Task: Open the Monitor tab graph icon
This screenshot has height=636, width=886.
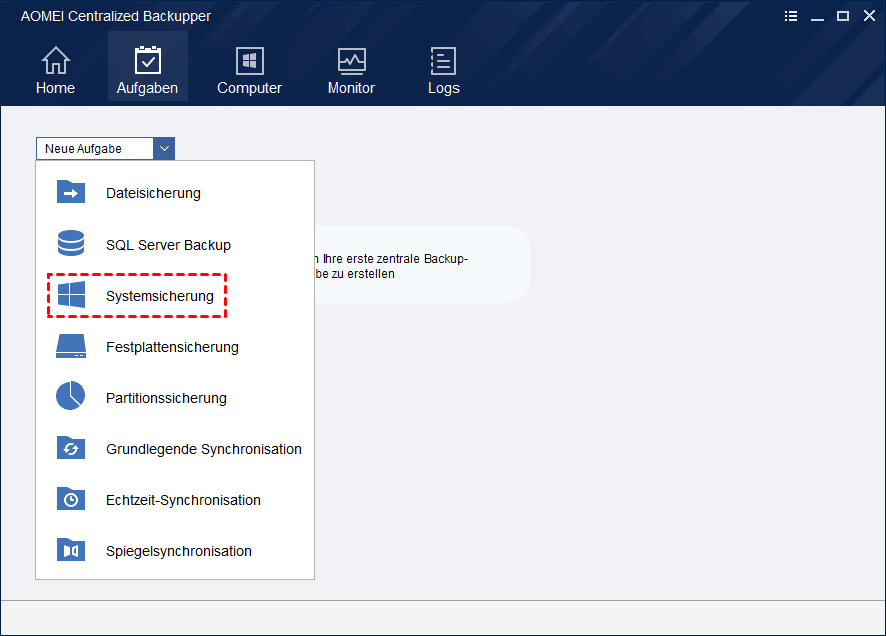Action: [351, 61]
